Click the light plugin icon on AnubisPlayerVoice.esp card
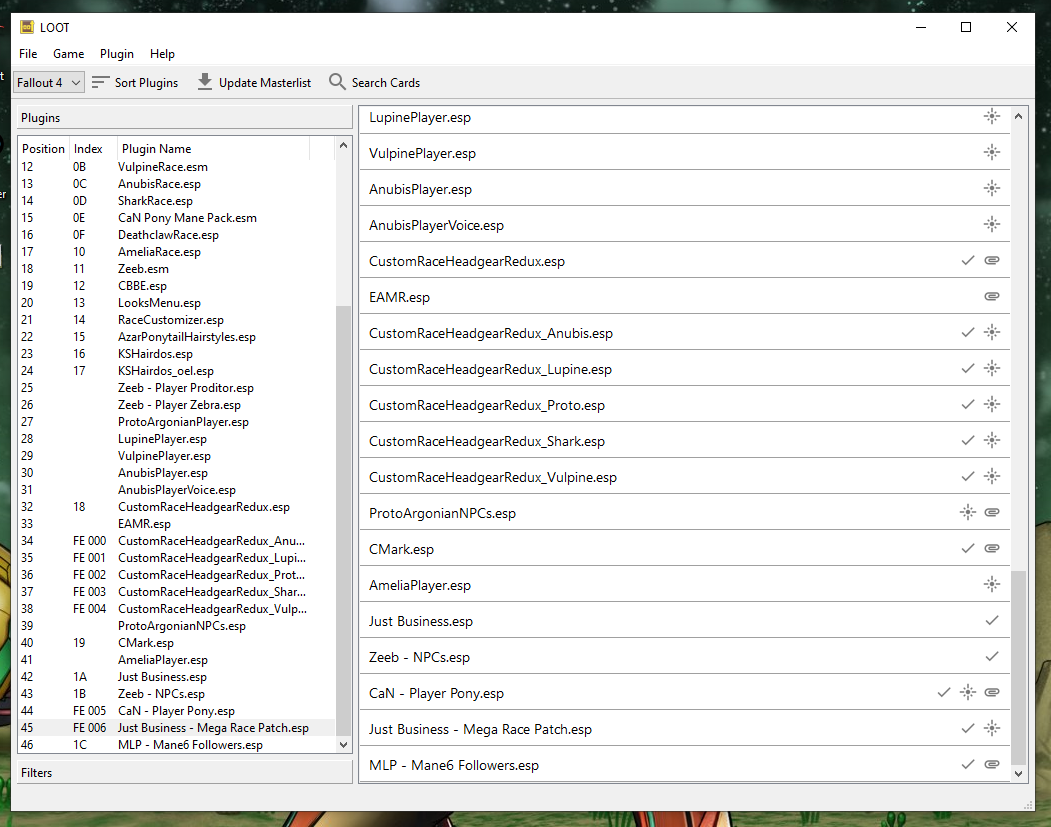 pos(992,225)
